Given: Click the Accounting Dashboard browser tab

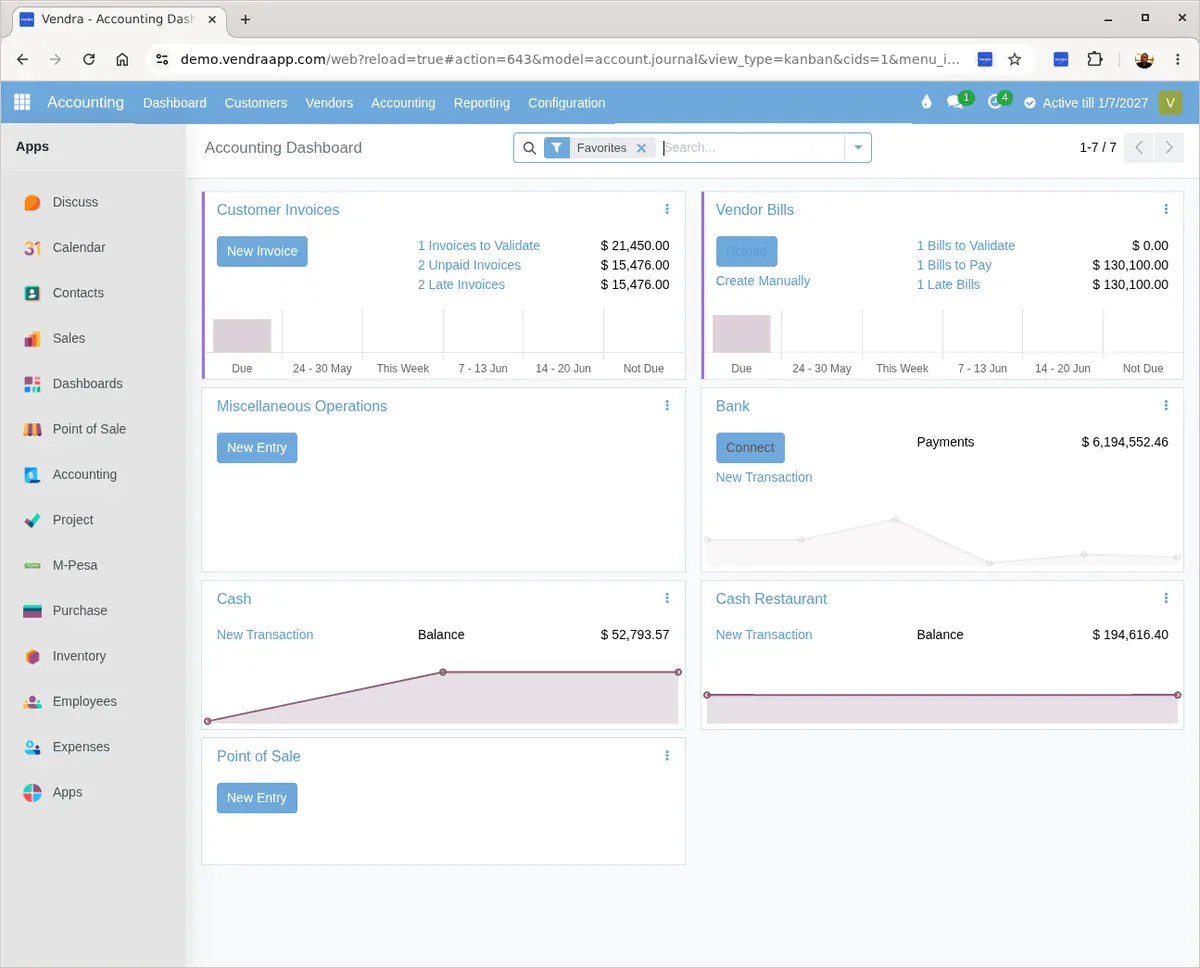Looking at the screenshot, I should coord(118,19).
